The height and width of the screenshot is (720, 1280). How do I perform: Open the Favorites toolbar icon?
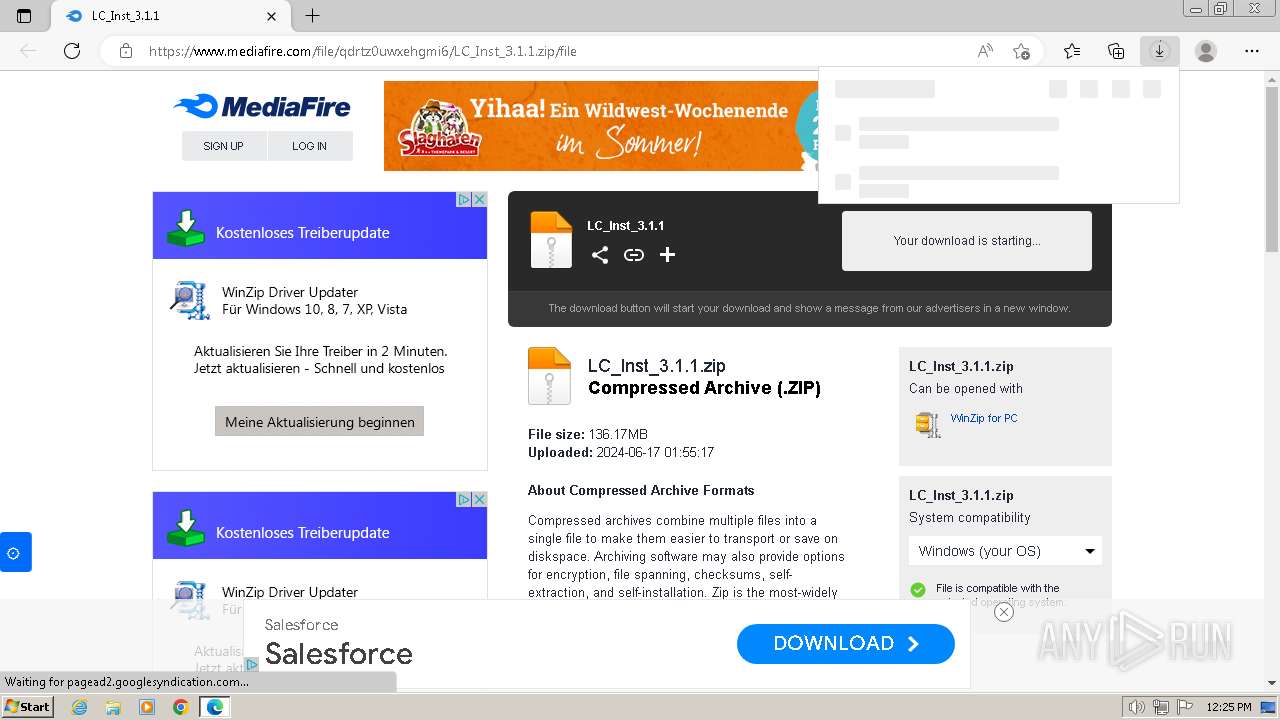click(x=1072, y=51)
